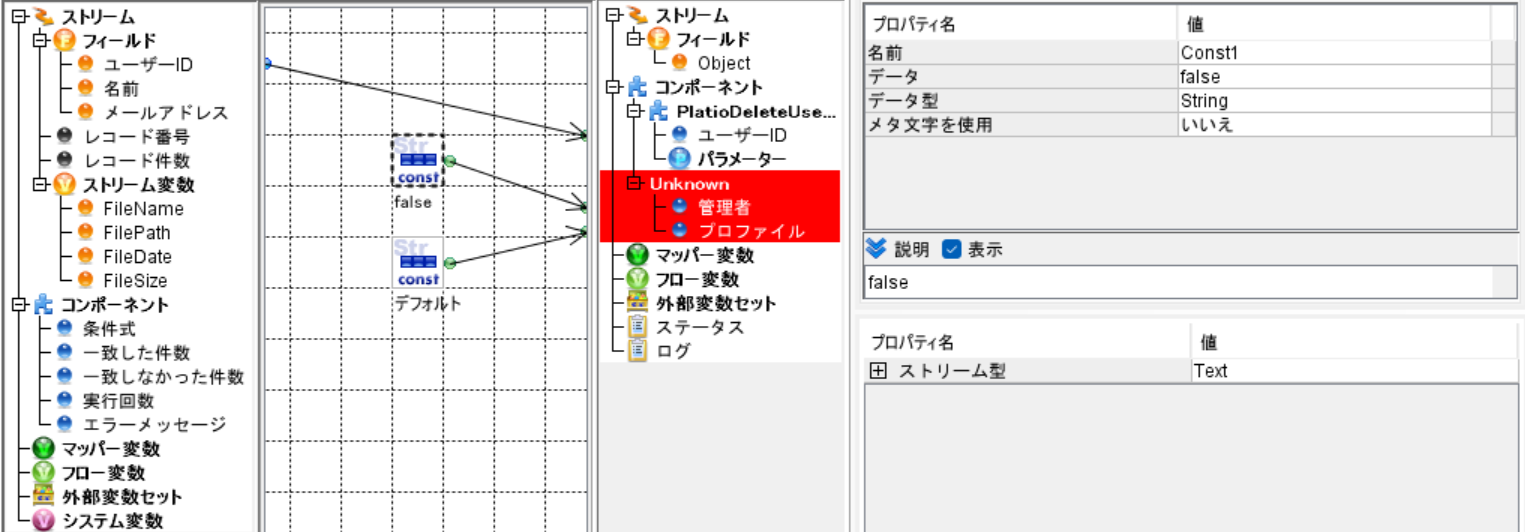1525x532 pixels.
Task: Collapse the right フィールド node
Action: tap(634, 39)
